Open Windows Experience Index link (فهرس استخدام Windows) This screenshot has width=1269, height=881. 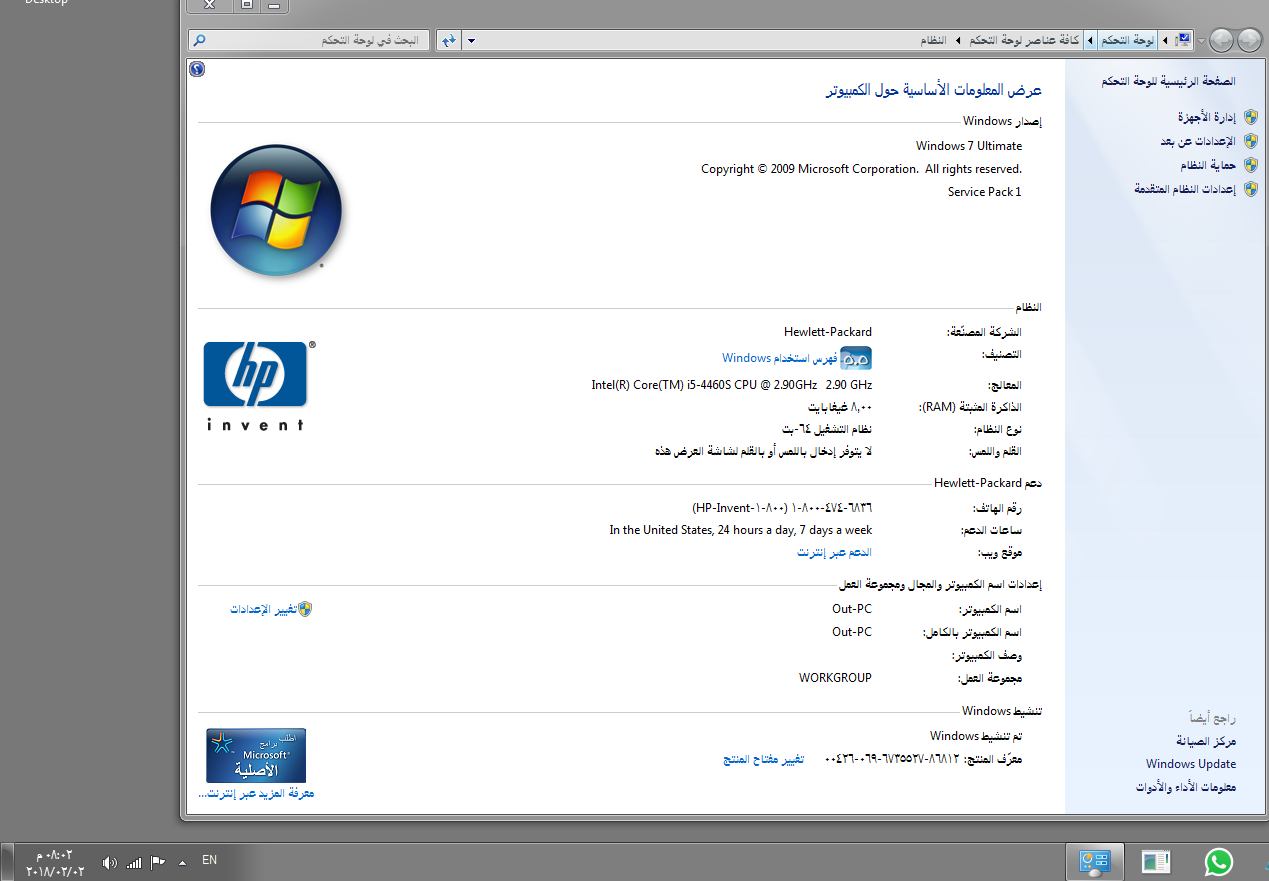780,358
